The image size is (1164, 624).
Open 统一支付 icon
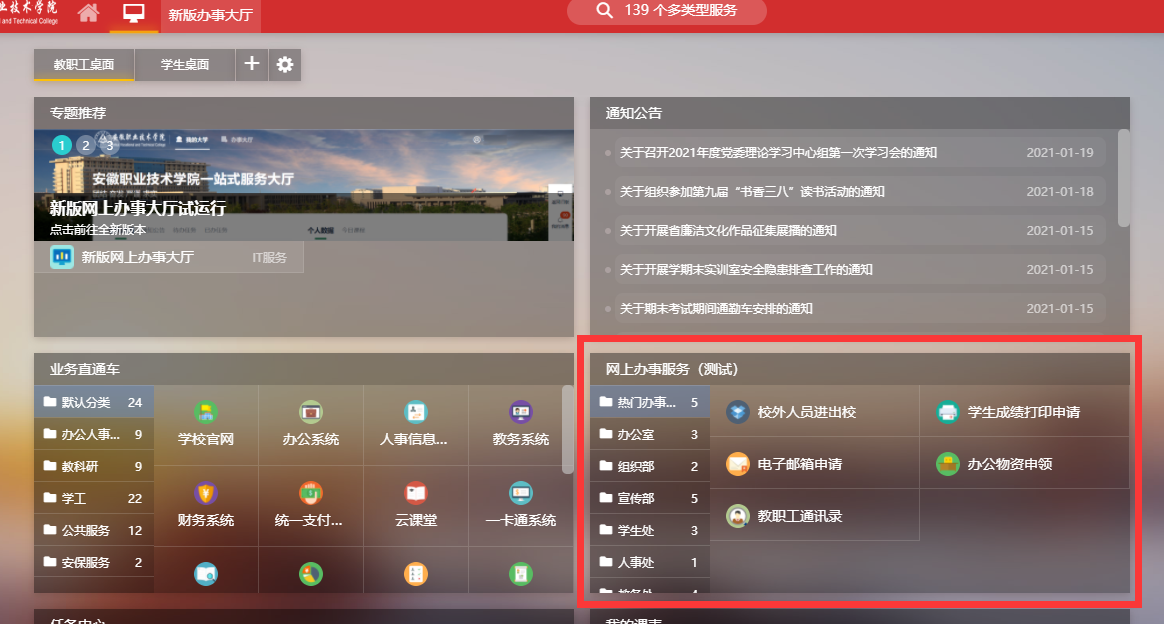point(310,506)
